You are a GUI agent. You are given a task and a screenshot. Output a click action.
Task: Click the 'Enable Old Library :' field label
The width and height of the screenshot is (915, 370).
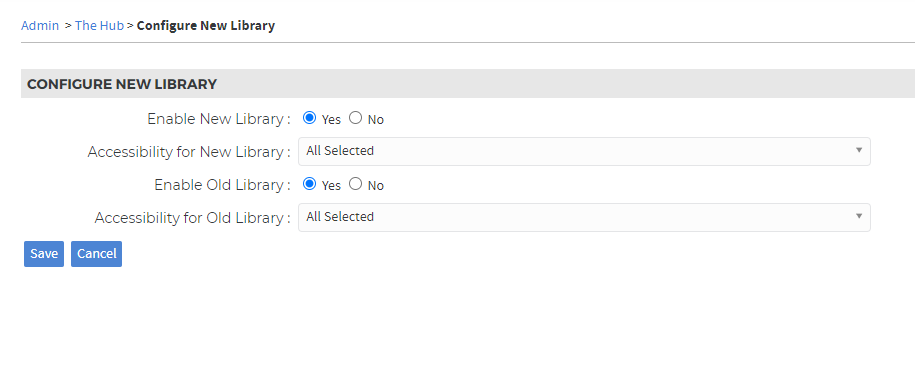click(222, 184)
